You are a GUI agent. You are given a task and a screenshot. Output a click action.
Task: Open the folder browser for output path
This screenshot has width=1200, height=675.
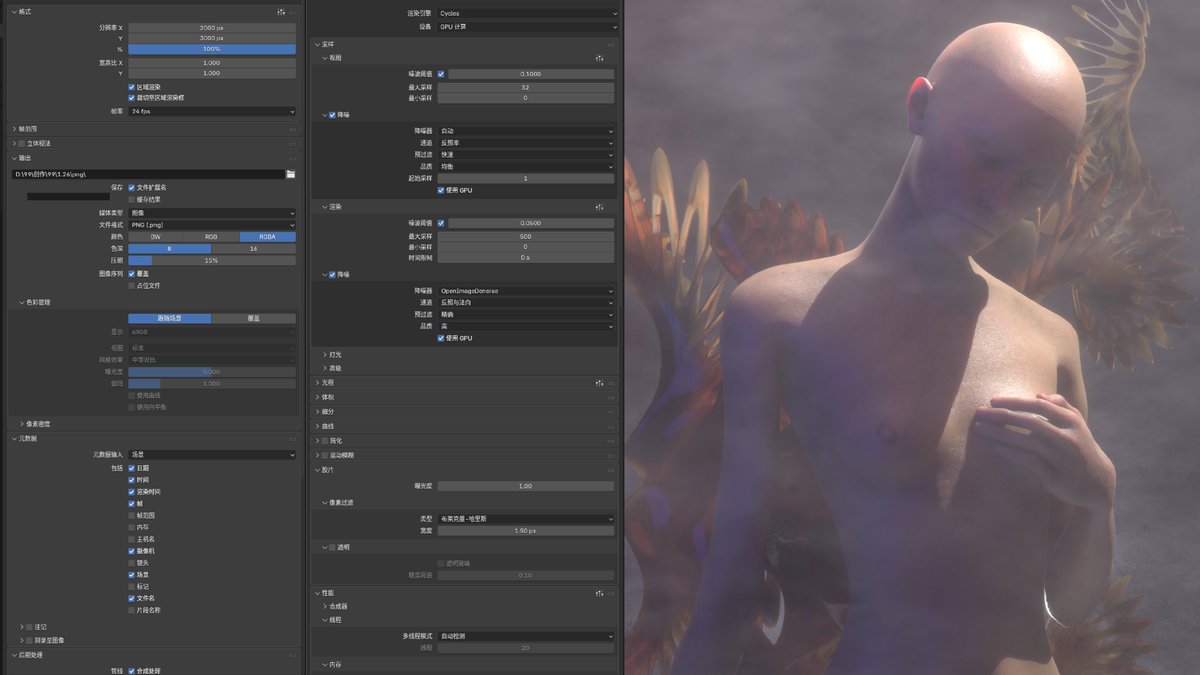[x=290, y=174]
